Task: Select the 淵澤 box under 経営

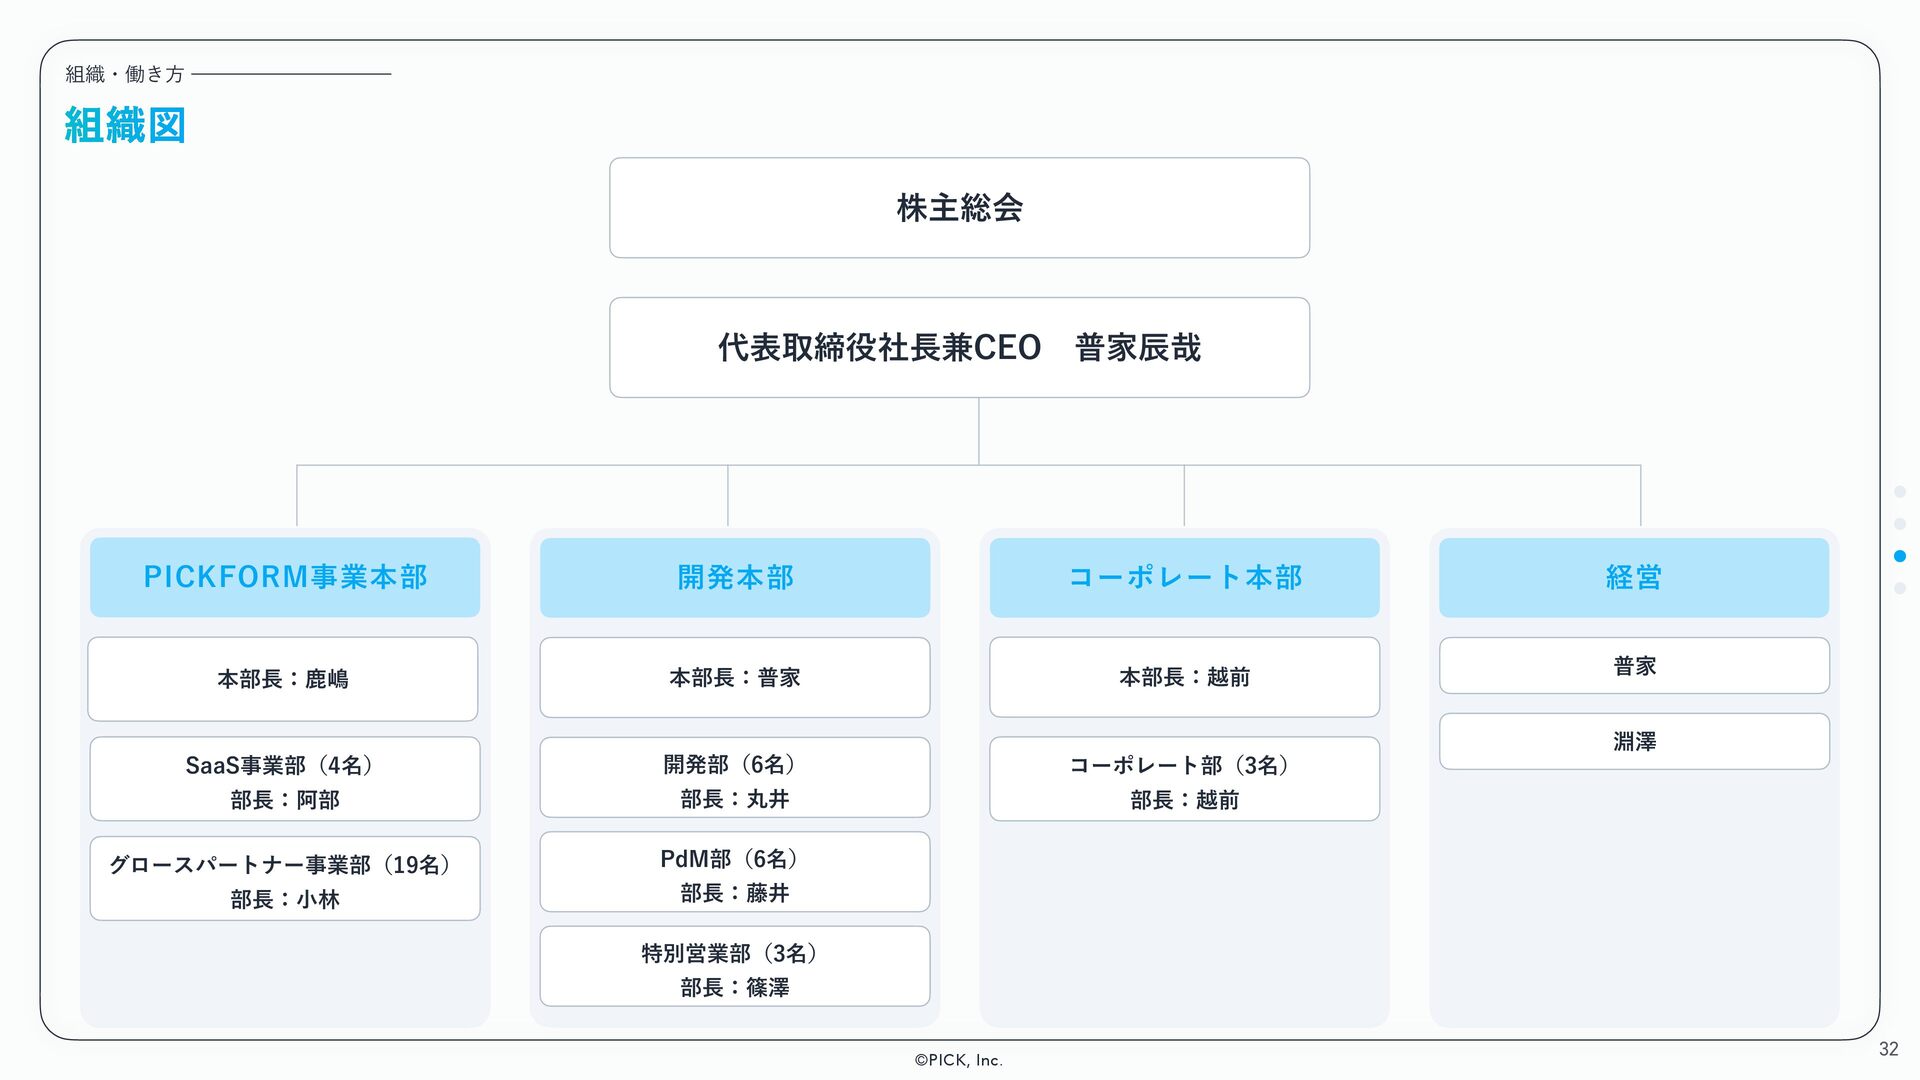Action: pyautogui.click(x=1634, y=742)
